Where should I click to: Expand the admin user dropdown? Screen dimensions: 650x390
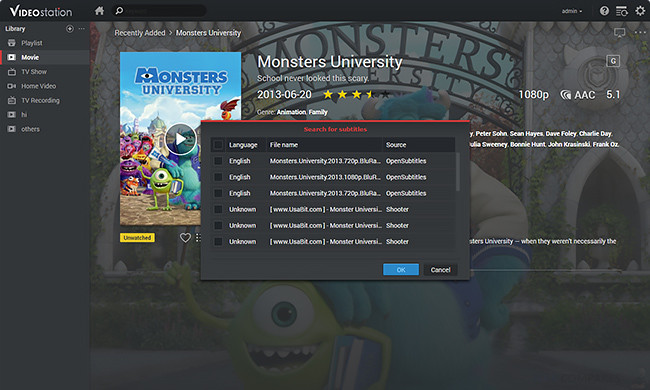tap(572, 11)
